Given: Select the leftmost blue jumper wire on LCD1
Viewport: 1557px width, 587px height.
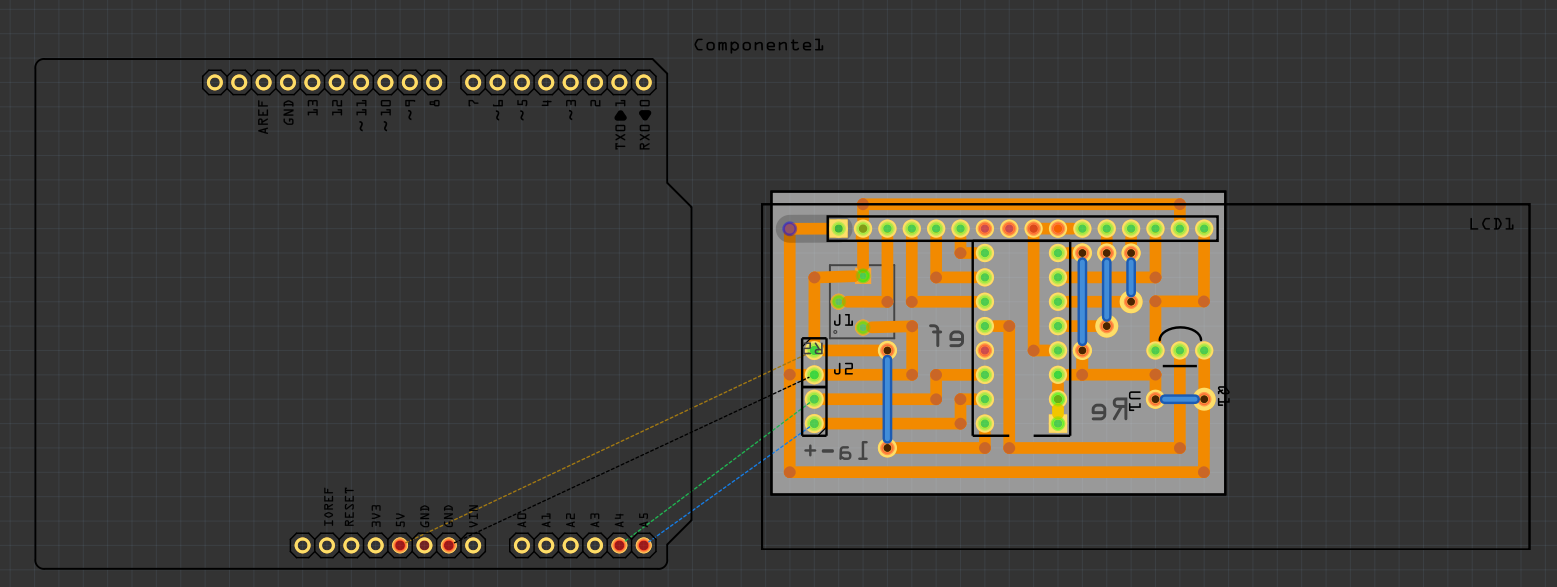Looking at the screenshot, I should tap(888, 400).
